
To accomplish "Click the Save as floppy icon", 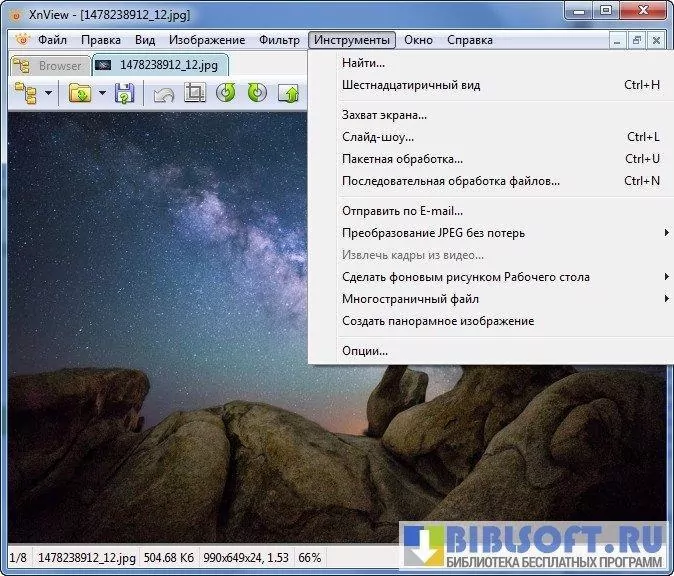I will coord(124,94).
